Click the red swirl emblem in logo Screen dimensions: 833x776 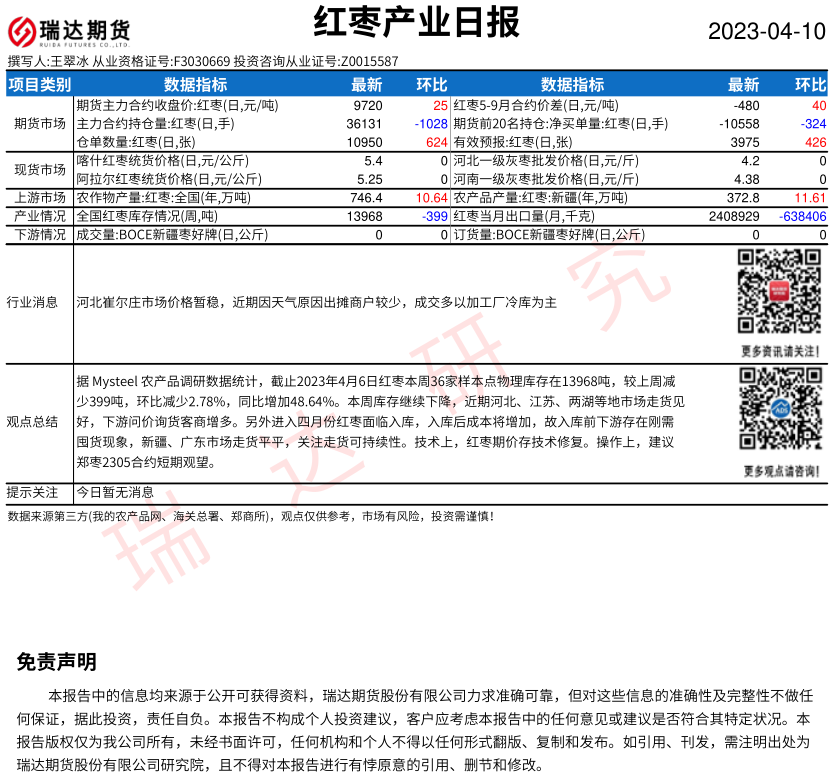pyautogui.click(x=24, y=31)
